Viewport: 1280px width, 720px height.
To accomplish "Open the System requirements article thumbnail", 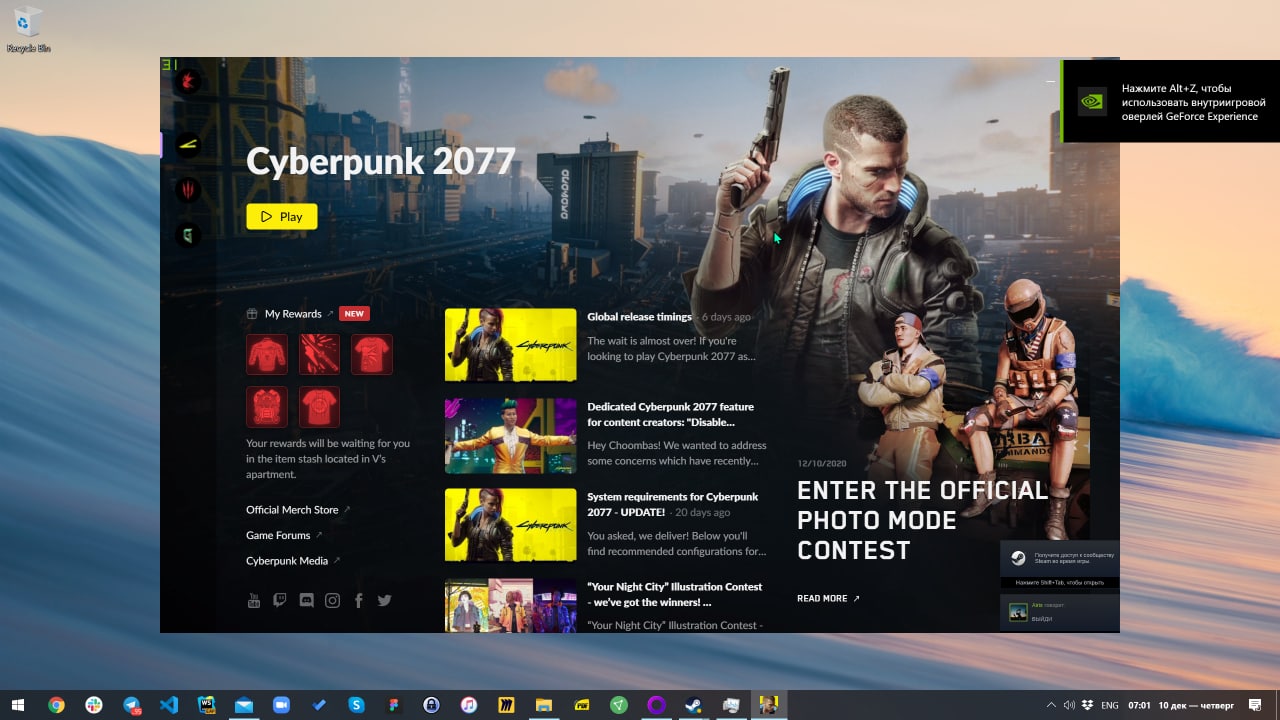I will tap(510, 525).
